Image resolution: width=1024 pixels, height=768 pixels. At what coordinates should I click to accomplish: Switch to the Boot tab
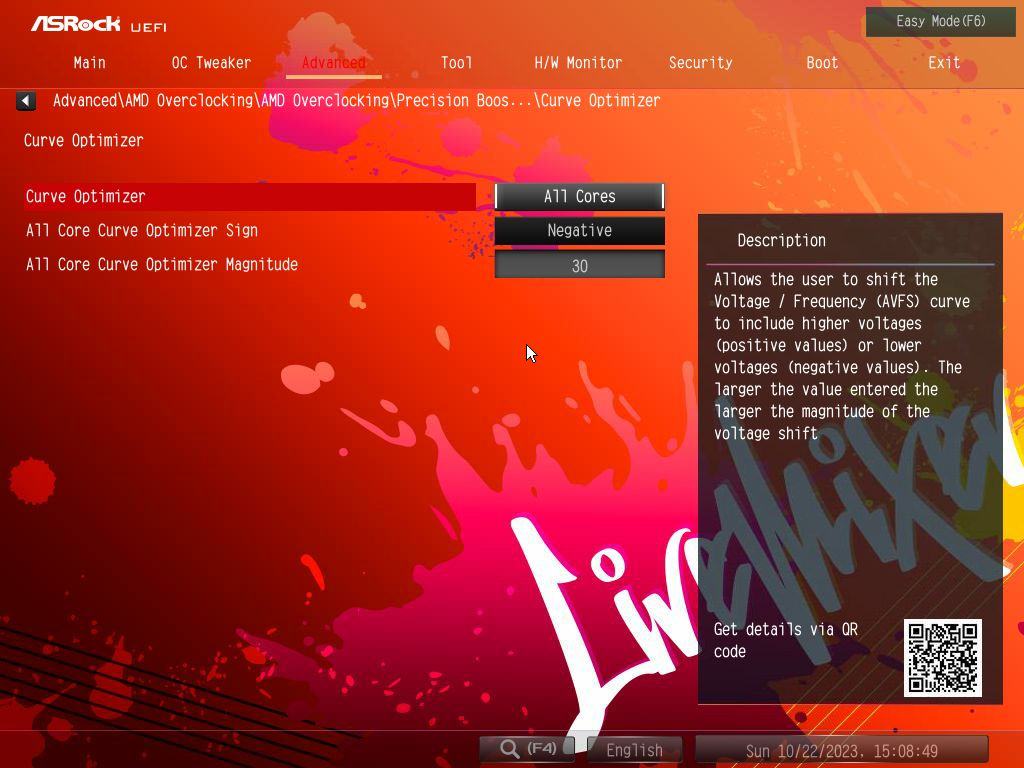(822, 63)
